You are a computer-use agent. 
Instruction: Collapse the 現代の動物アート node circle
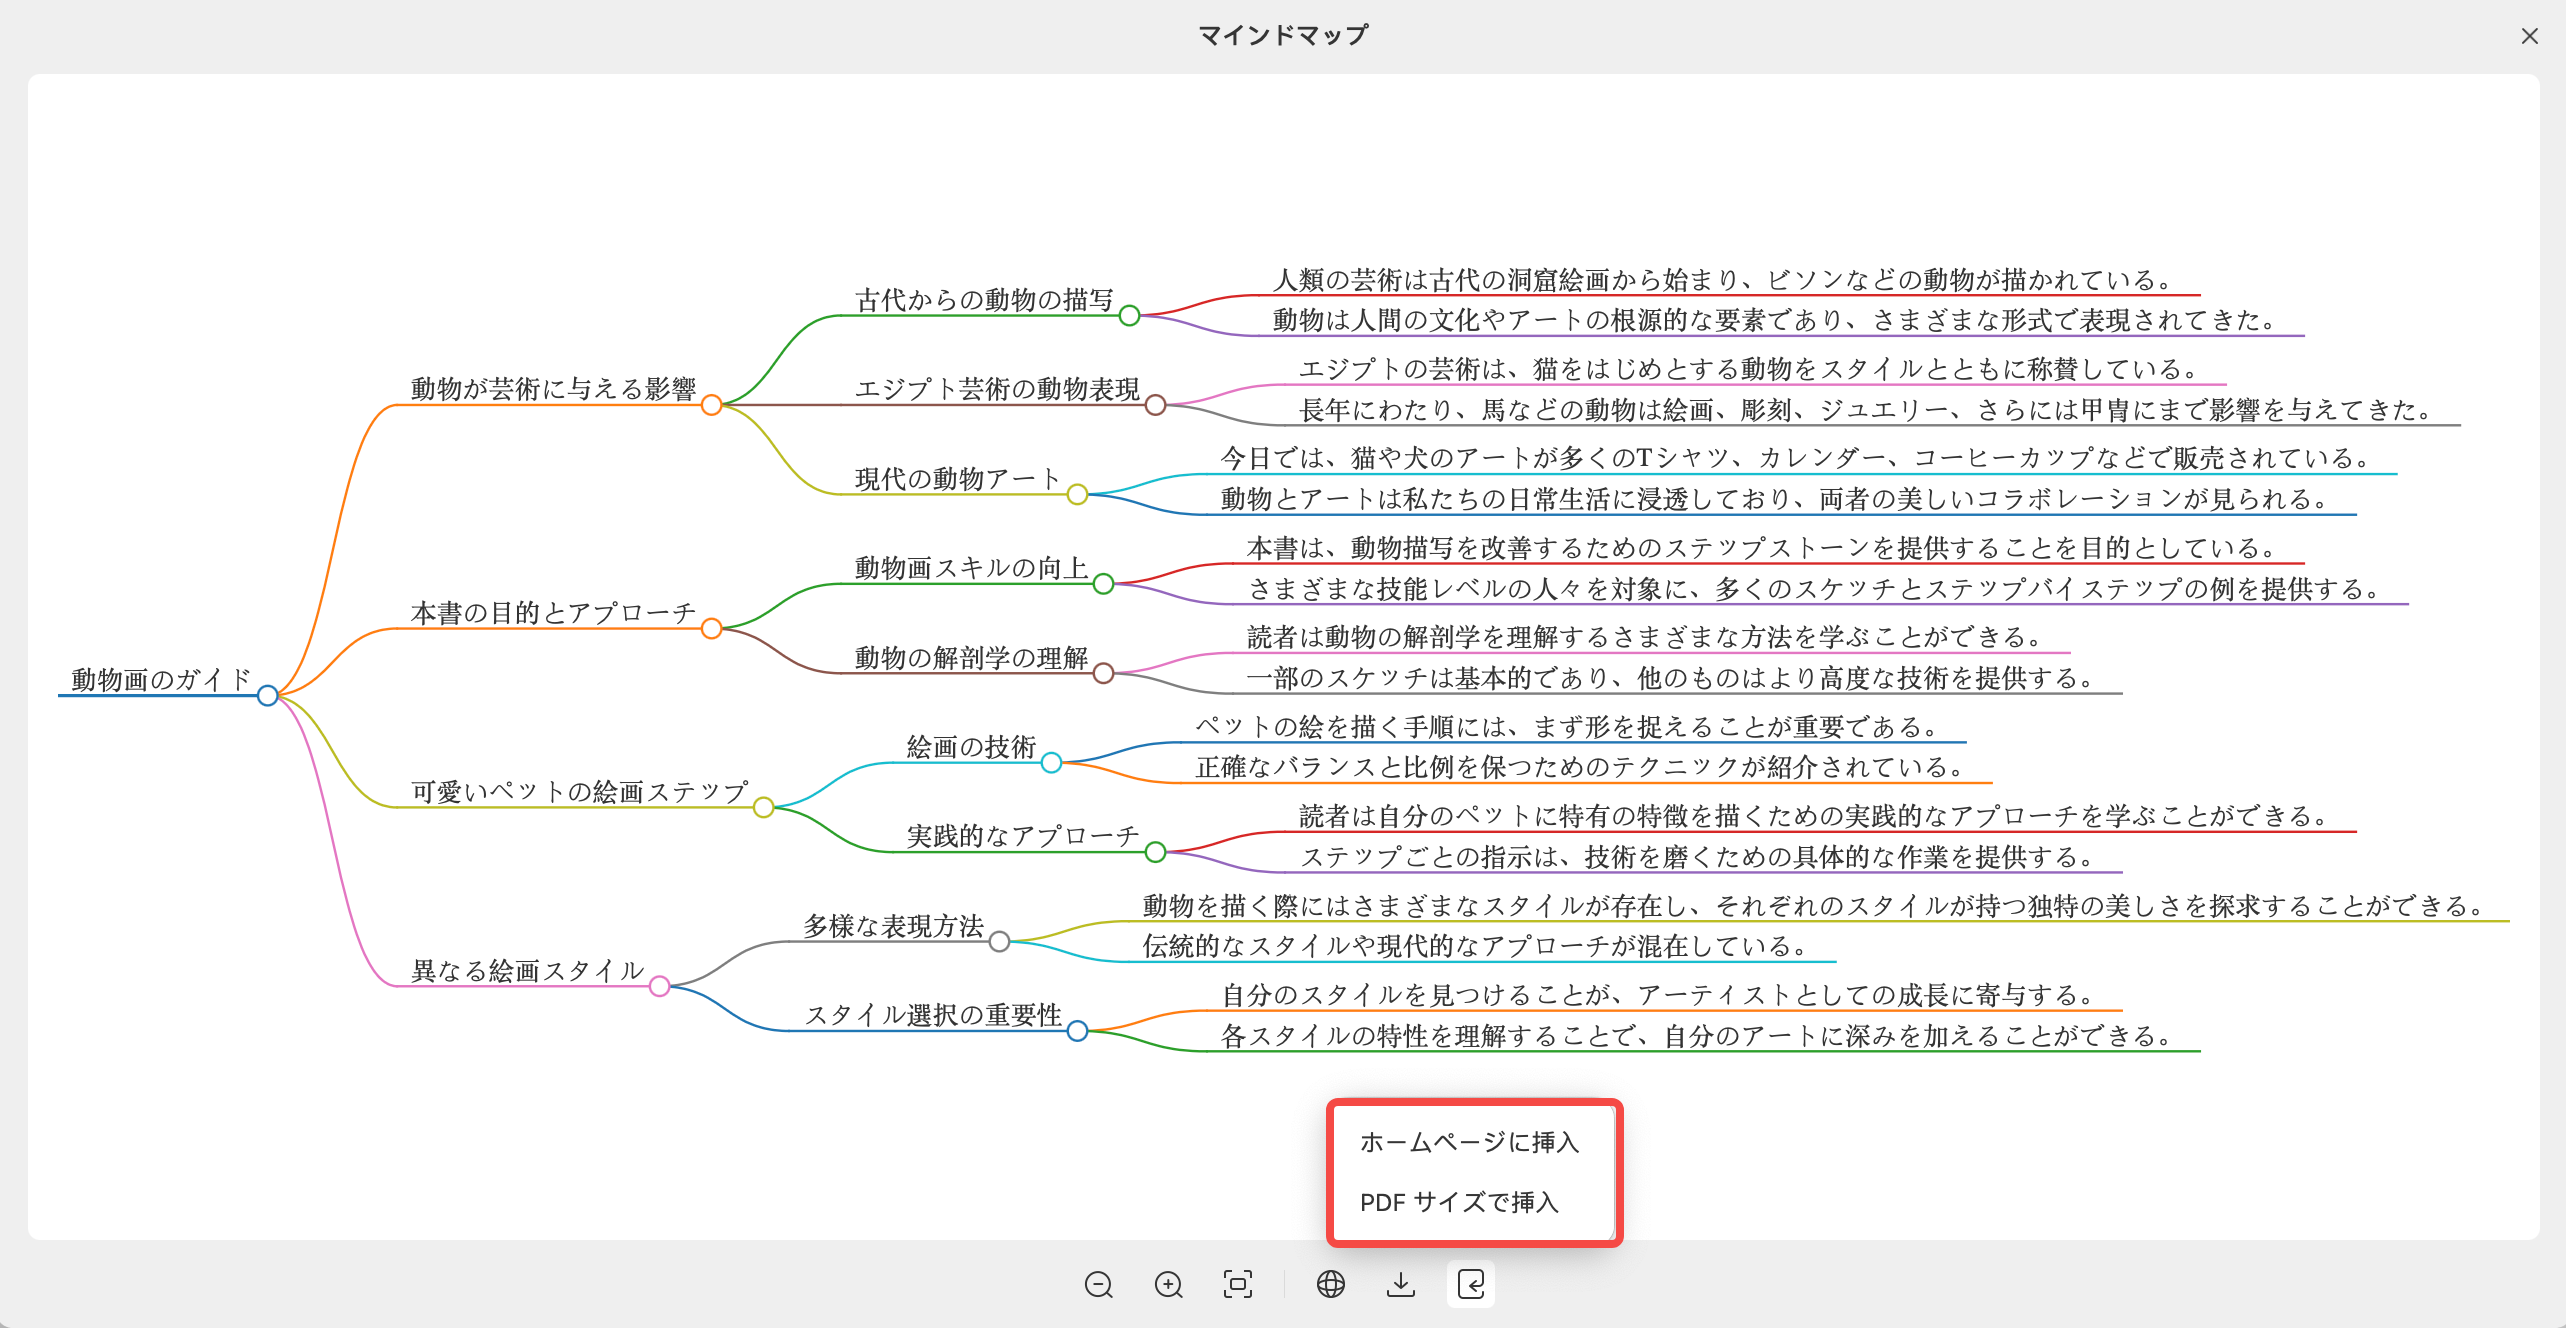(x=1077, y=495)
